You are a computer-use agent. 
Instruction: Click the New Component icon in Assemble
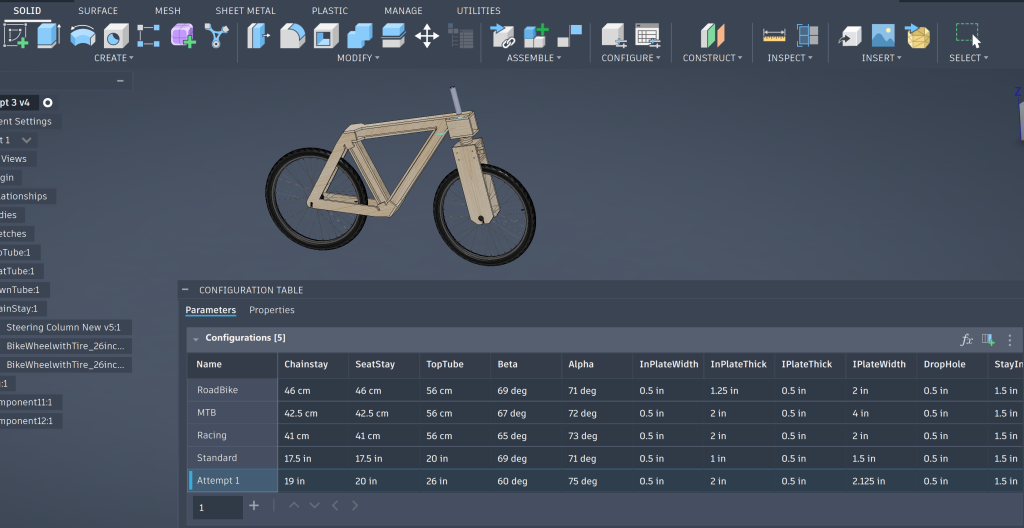(x=536, y=36)
